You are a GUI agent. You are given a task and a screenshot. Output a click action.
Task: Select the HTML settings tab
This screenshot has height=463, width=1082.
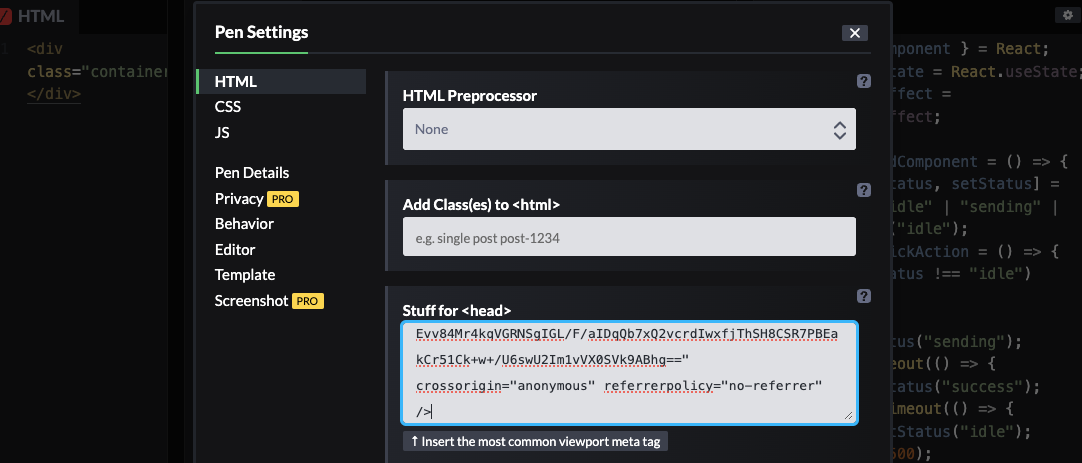click(282, 81)
